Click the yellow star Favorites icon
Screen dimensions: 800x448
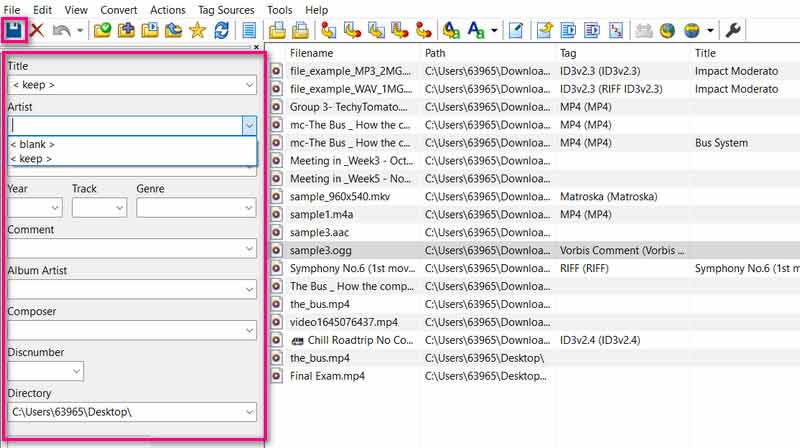[x=197, y=31]
